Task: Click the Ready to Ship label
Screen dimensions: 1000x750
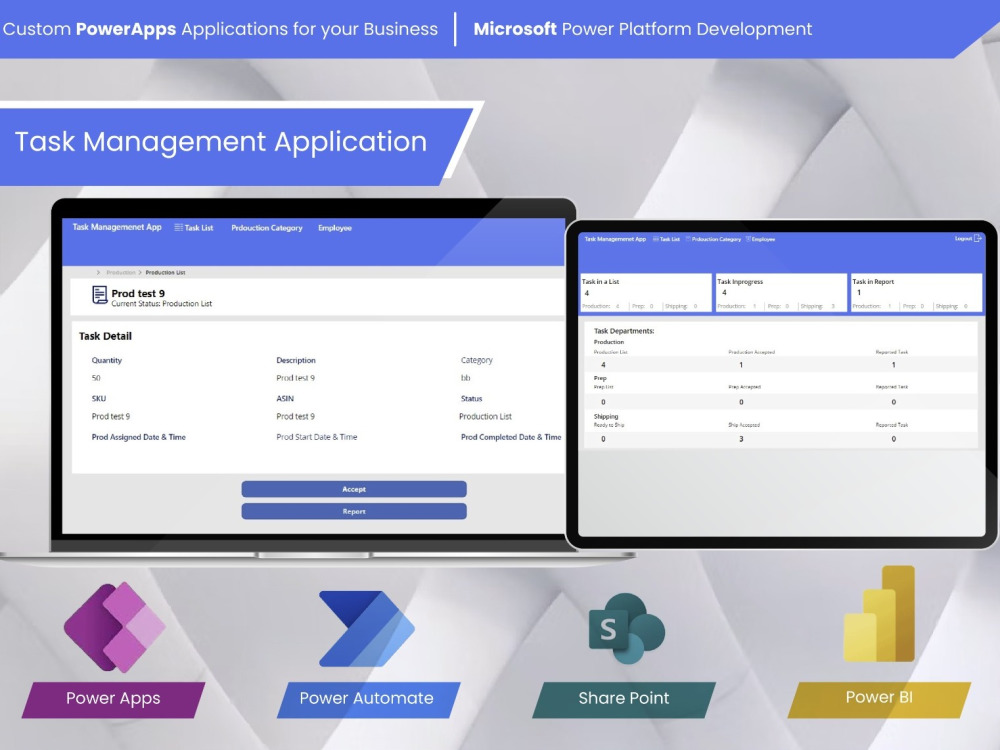Action: pyautogui.click(x=609, y=425)
